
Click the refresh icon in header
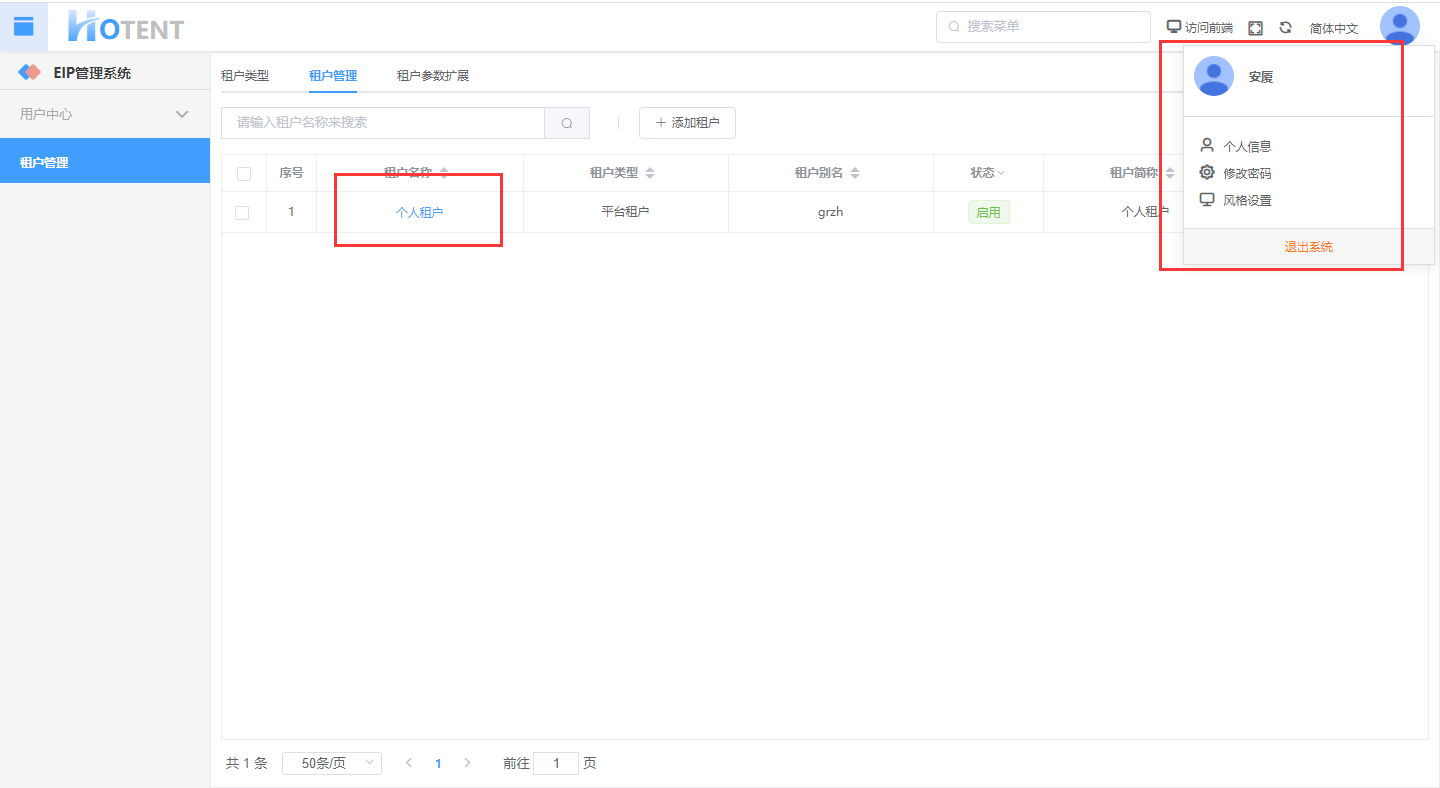tap(1286, 28)
